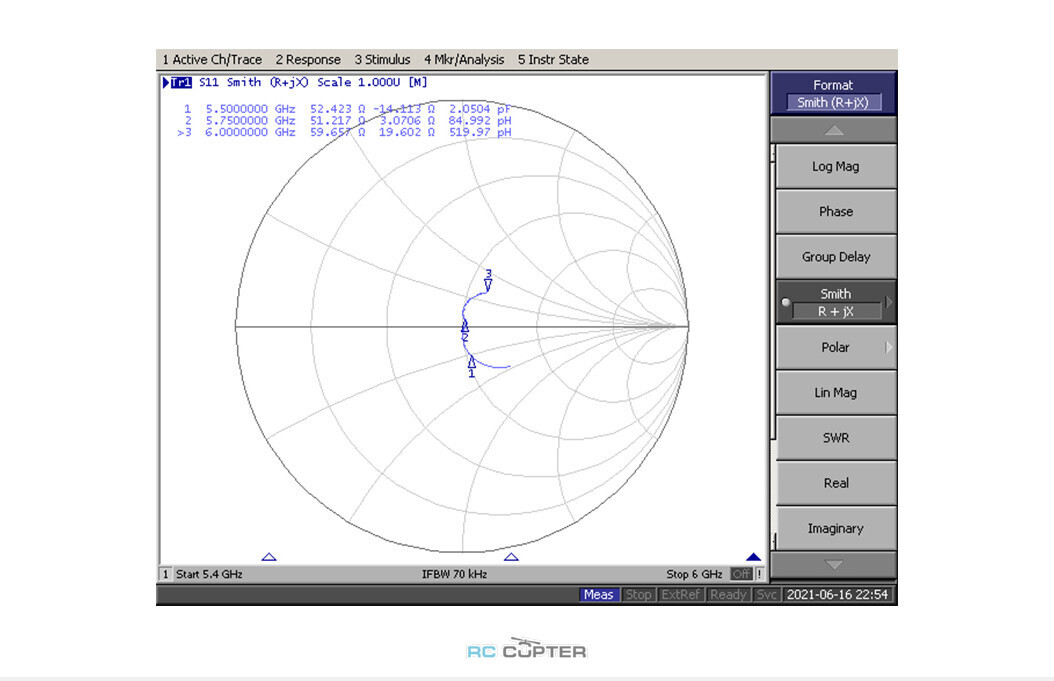1054x681 pixels.
Task: Click the Stop 6 GHz value
Action: (694, 574)
